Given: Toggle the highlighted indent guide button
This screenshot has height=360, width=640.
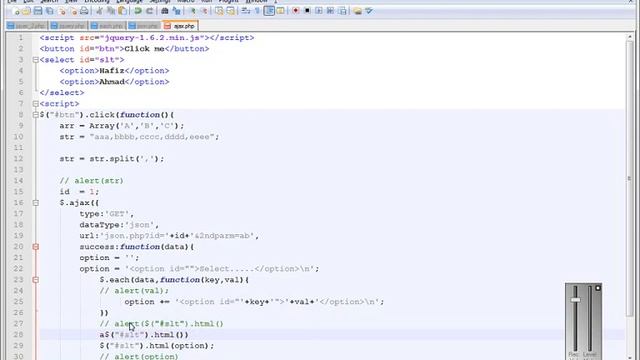Looking at the screenshot, I should coord(269,11).
